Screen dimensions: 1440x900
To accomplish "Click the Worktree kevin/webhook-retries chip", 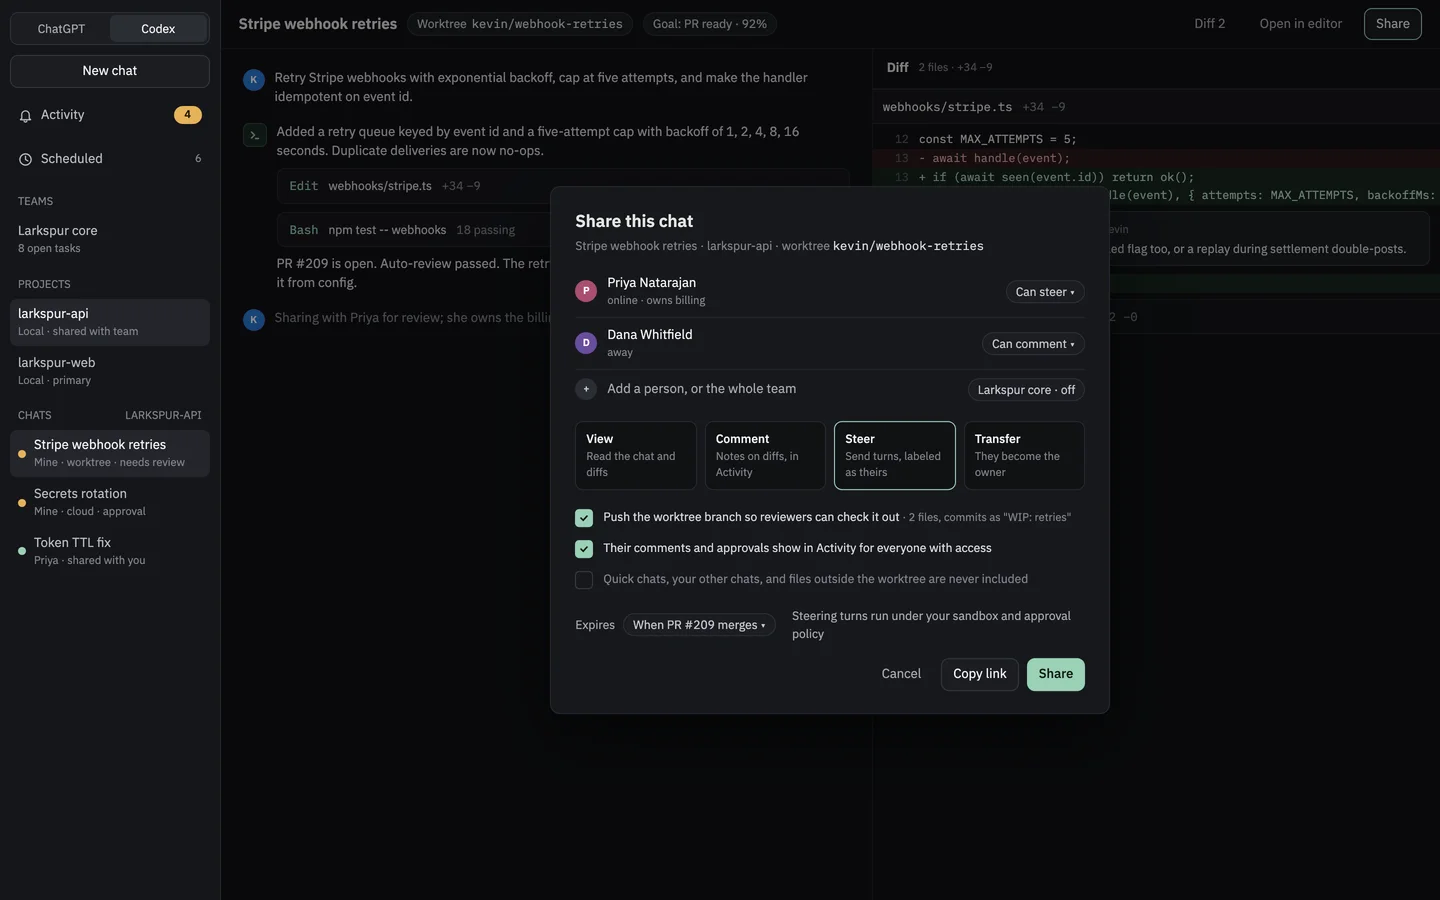I will (x=520, y=24).
